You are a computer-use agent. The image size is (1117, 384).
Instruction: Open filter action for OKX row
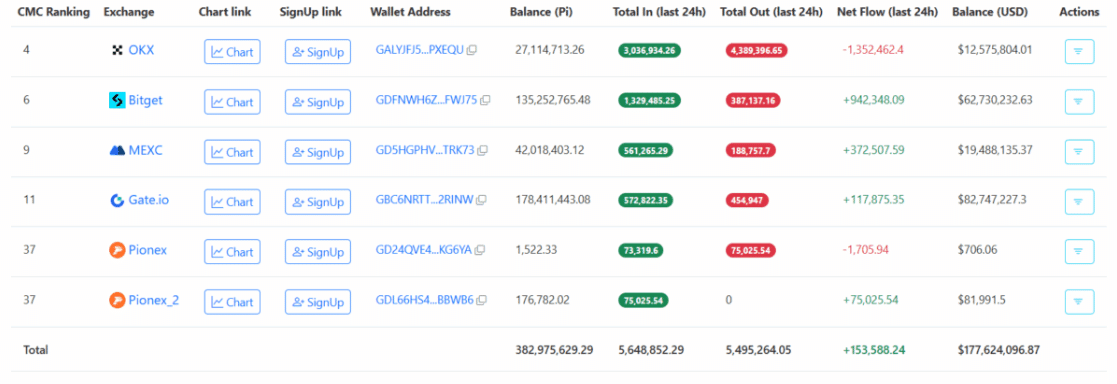(1079, 51)
